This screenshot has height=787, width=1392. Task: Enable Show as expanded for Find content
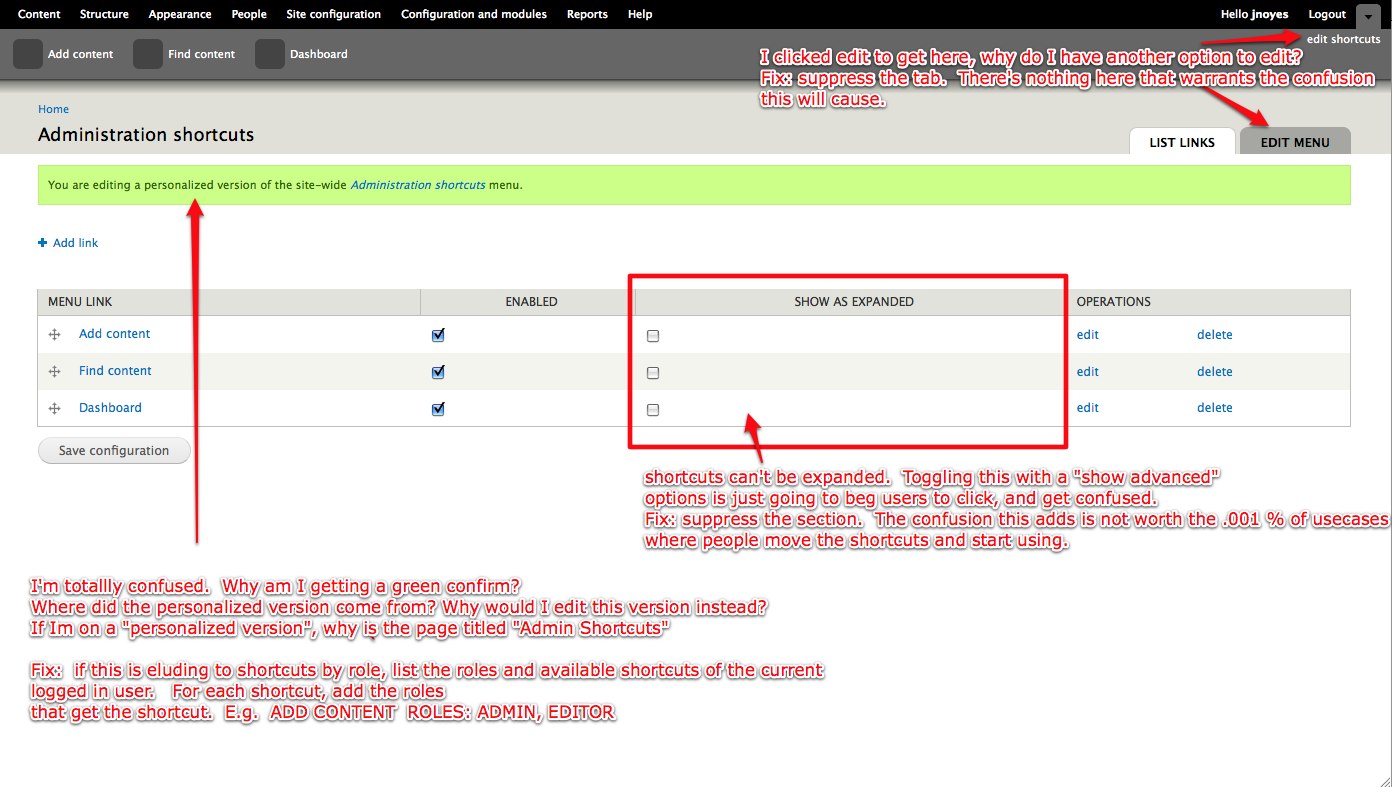pos(653,372)
